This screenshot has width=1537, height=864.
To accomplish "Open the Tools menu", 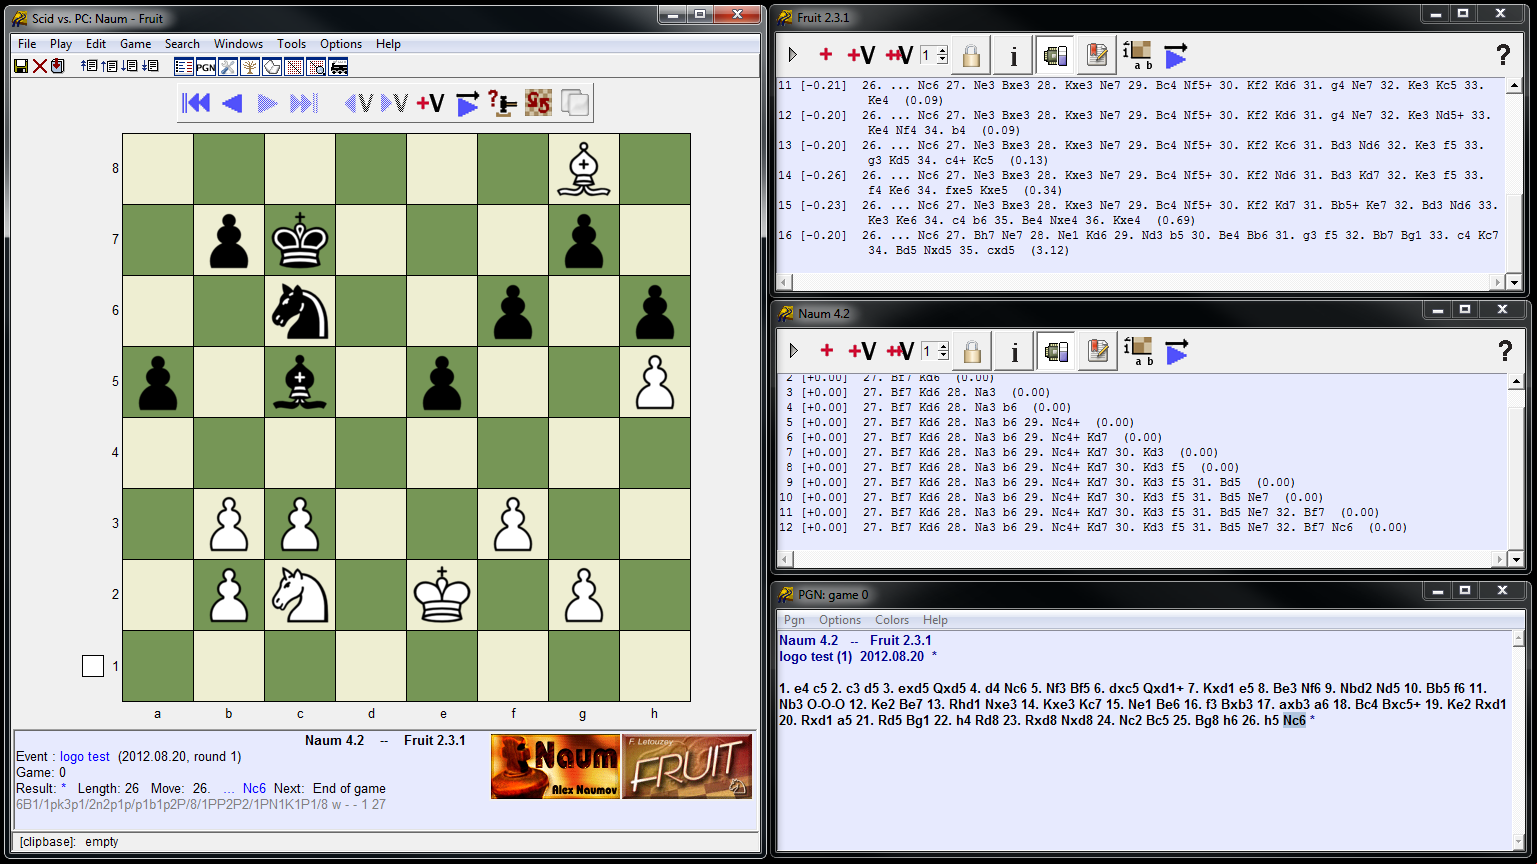I will pyautogui.click(x=292, y=44).
